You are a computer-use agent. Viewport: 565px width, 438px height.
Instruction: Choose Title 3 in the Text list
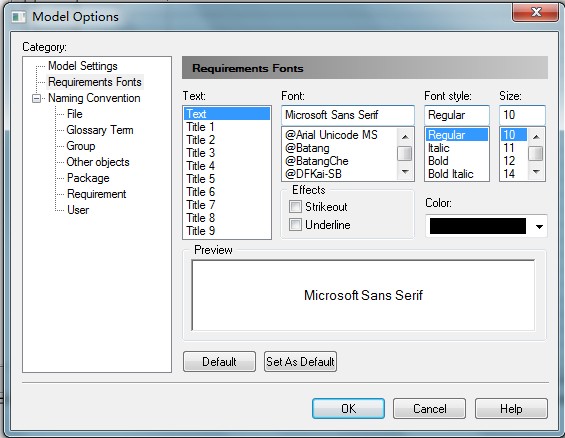(201, 153)
